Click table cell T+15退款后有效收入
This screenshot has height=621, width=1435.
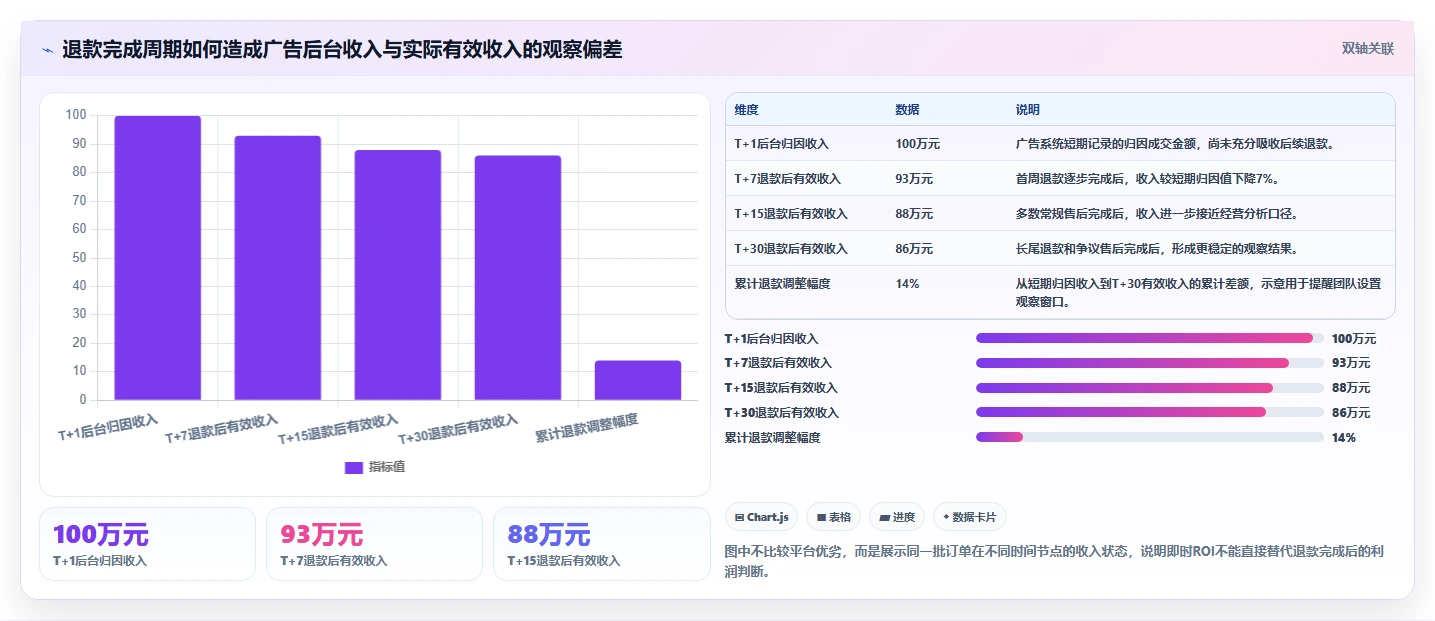pyautogui.click(x=791, y=214)
